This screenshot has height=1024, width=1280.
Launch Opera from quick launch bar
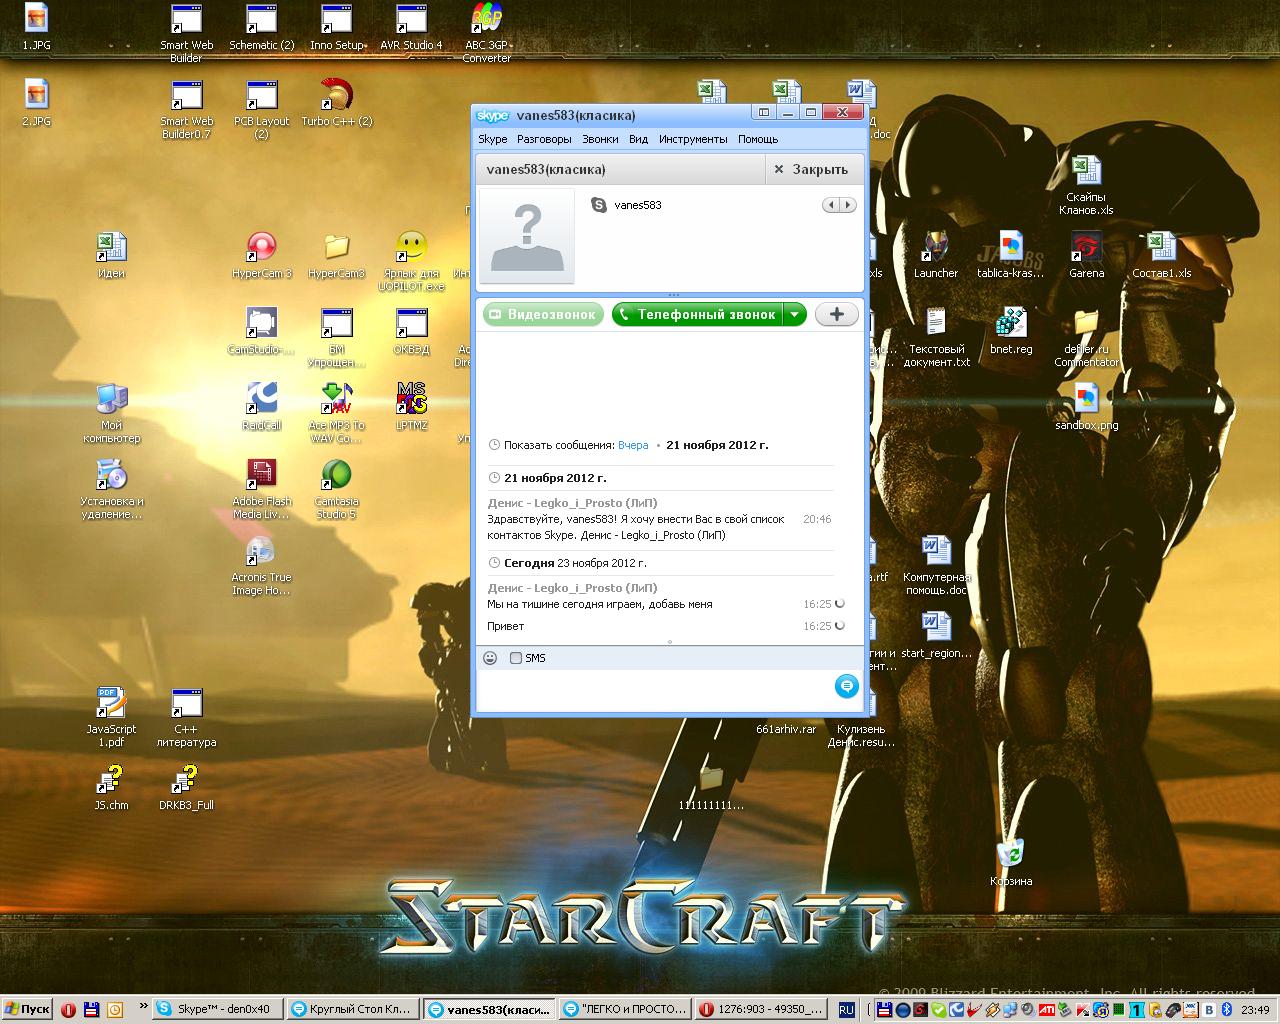tap(68, 1010)
